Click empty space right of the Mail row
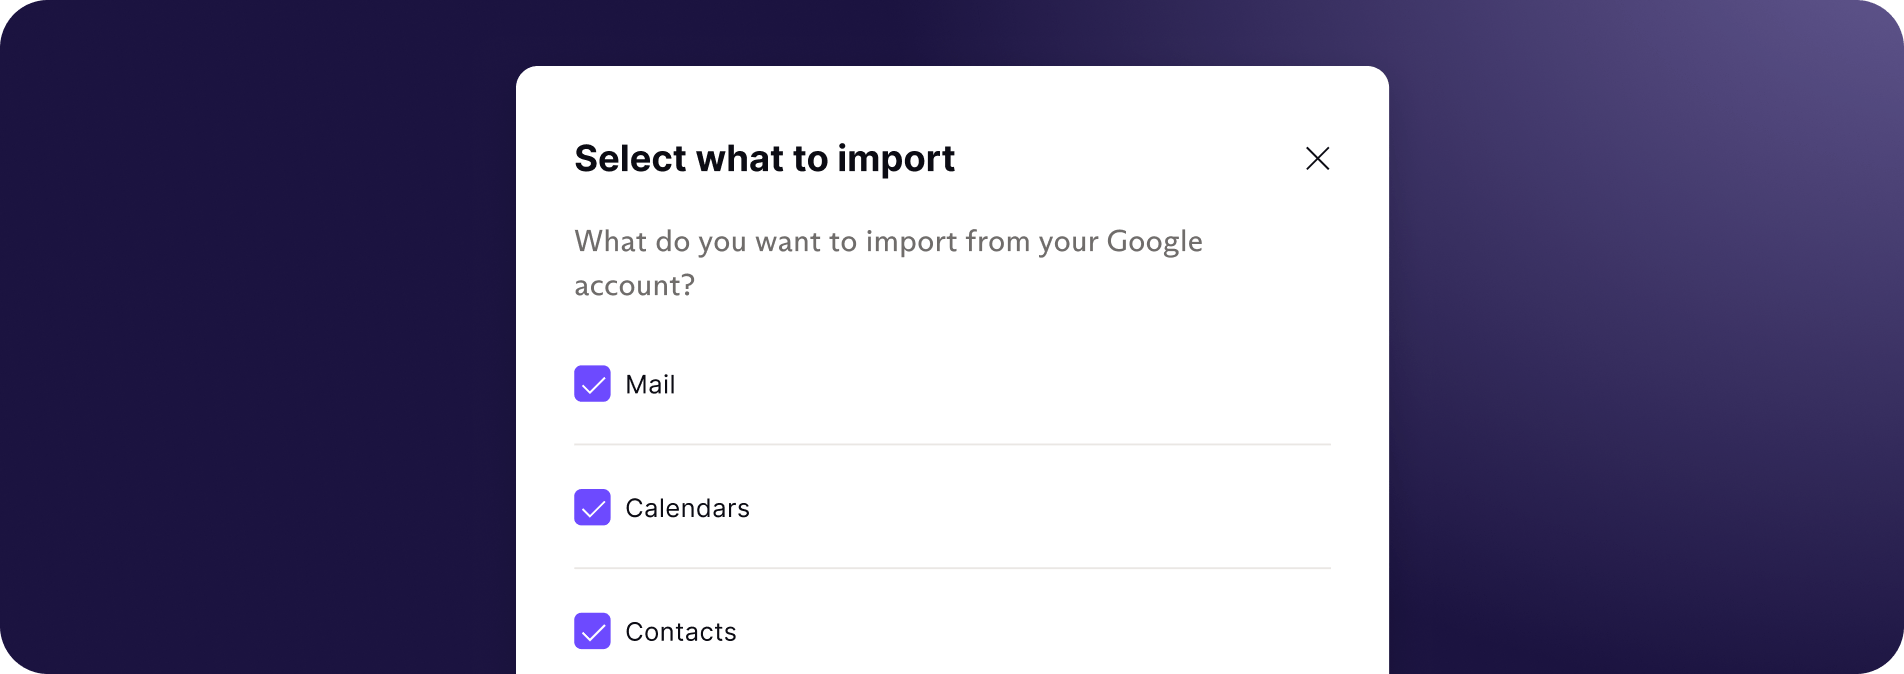Screen dimensions: 1904x674 click(x=1000, y=385)
